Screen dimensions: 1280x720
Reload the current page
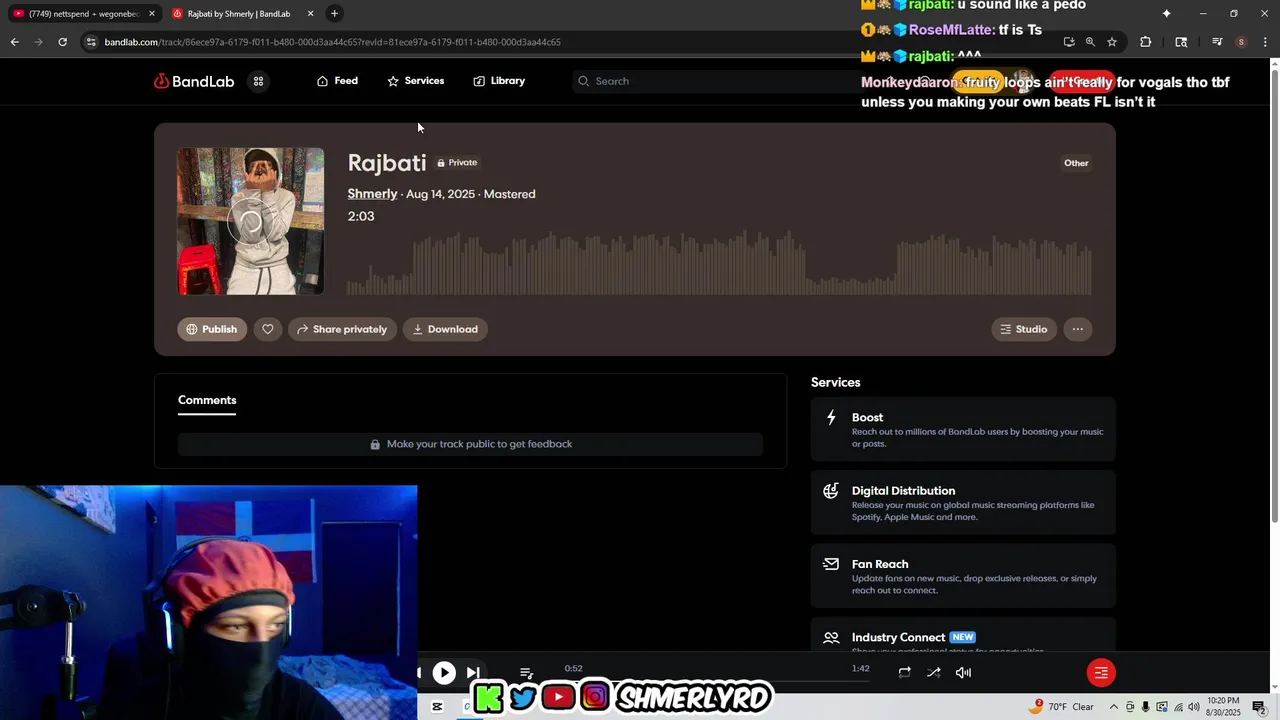[62, 42]
